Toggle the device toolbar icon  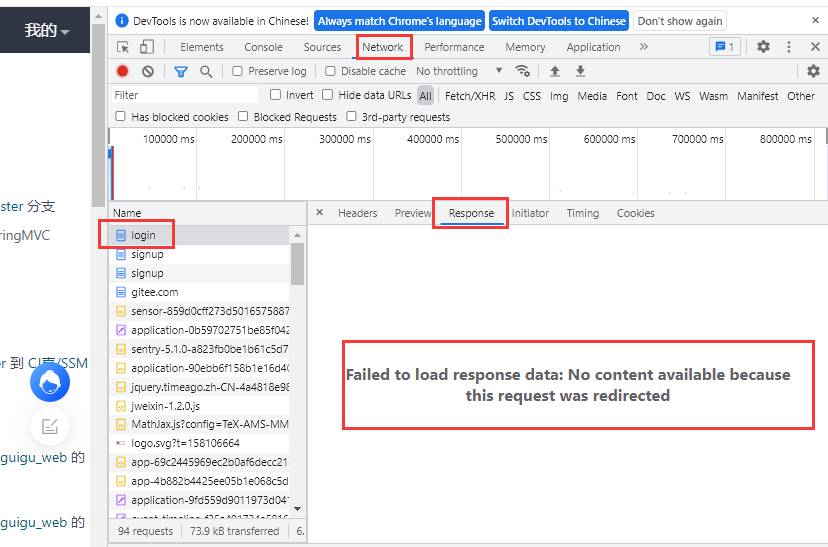click(147, 47)
